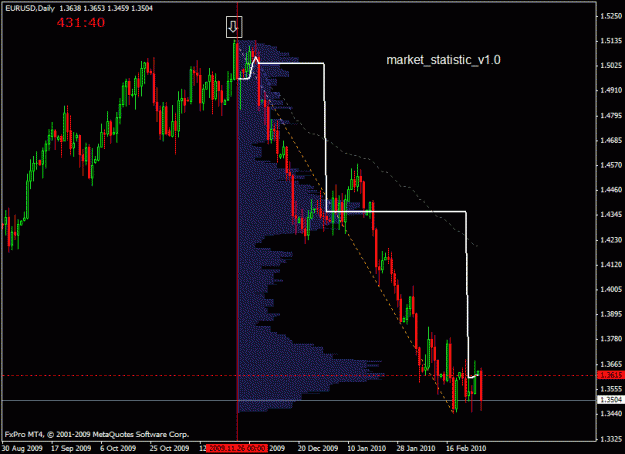The width and height of the screenshot is (625, 454).
Task: Click the 1.4685 price axis label
Action: 611,140
